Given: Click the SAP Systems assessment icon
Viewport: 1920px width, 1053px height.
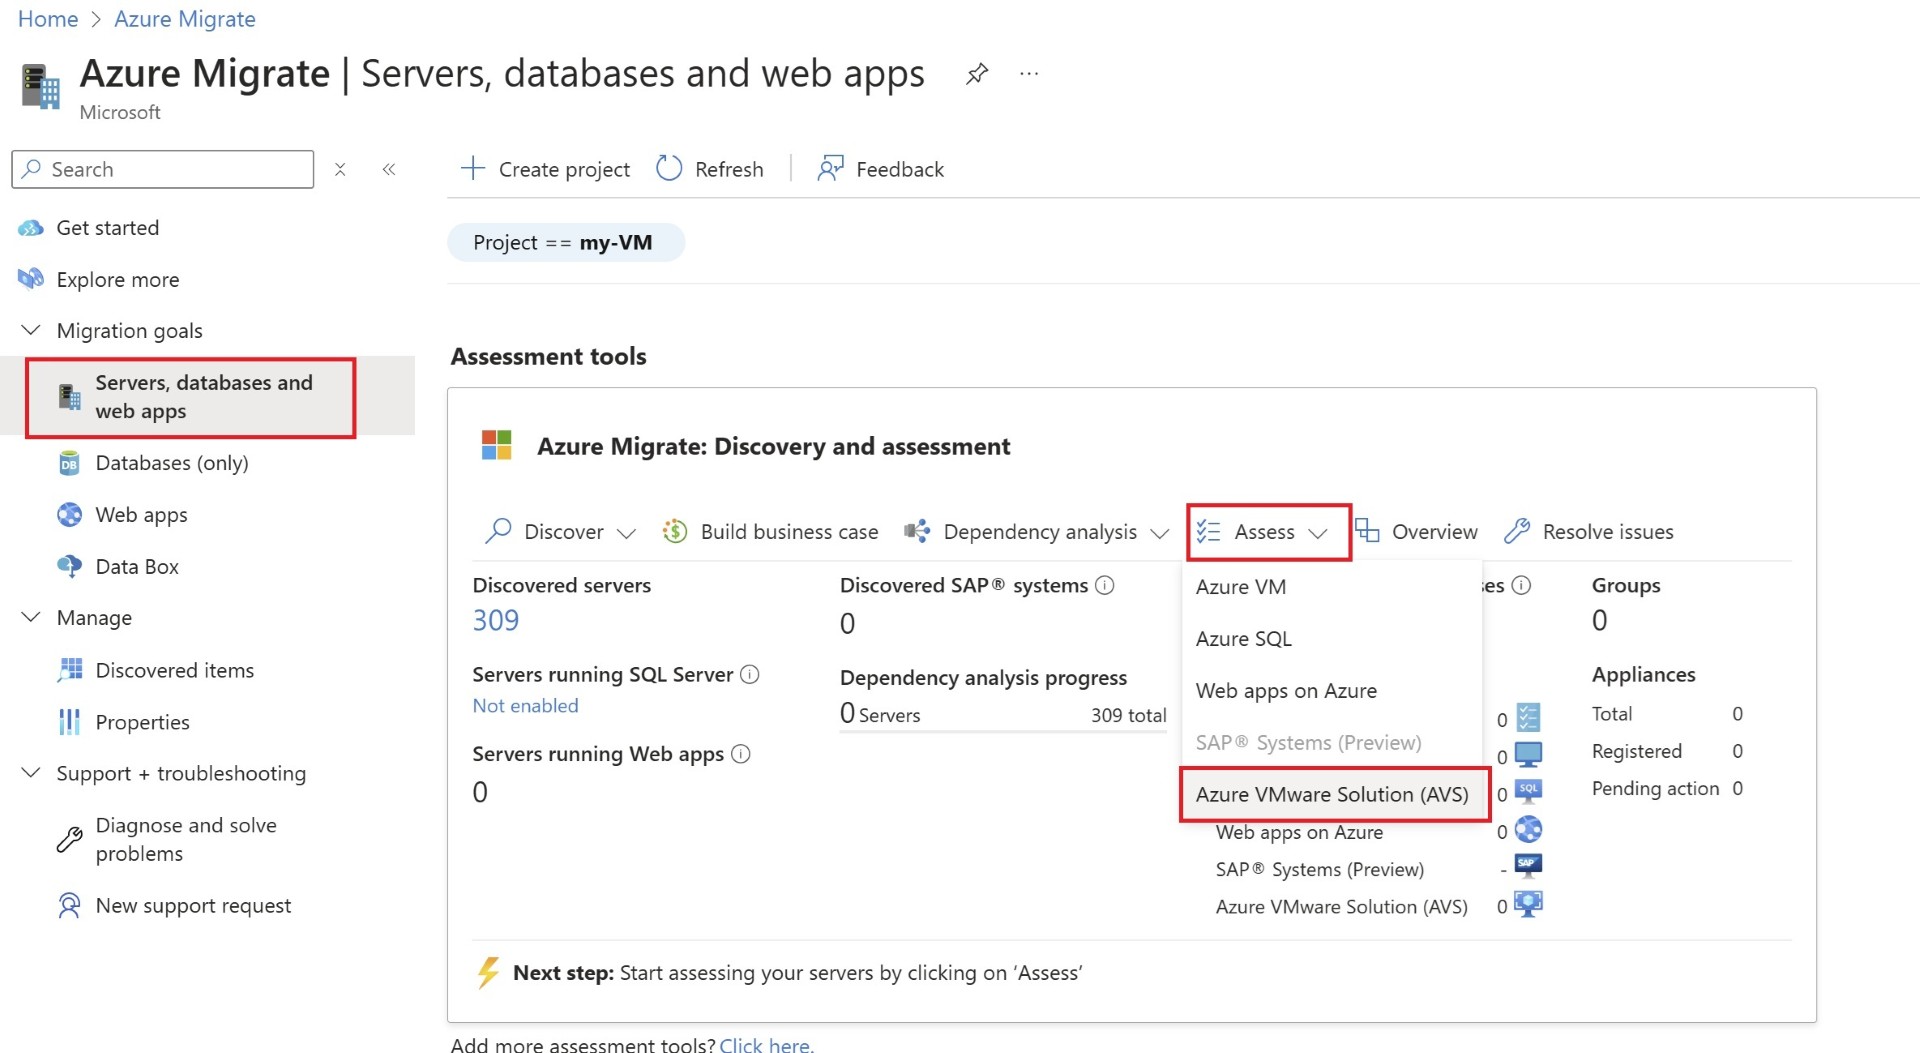Looking at the screenshot, I should (x=1528, y=866).
